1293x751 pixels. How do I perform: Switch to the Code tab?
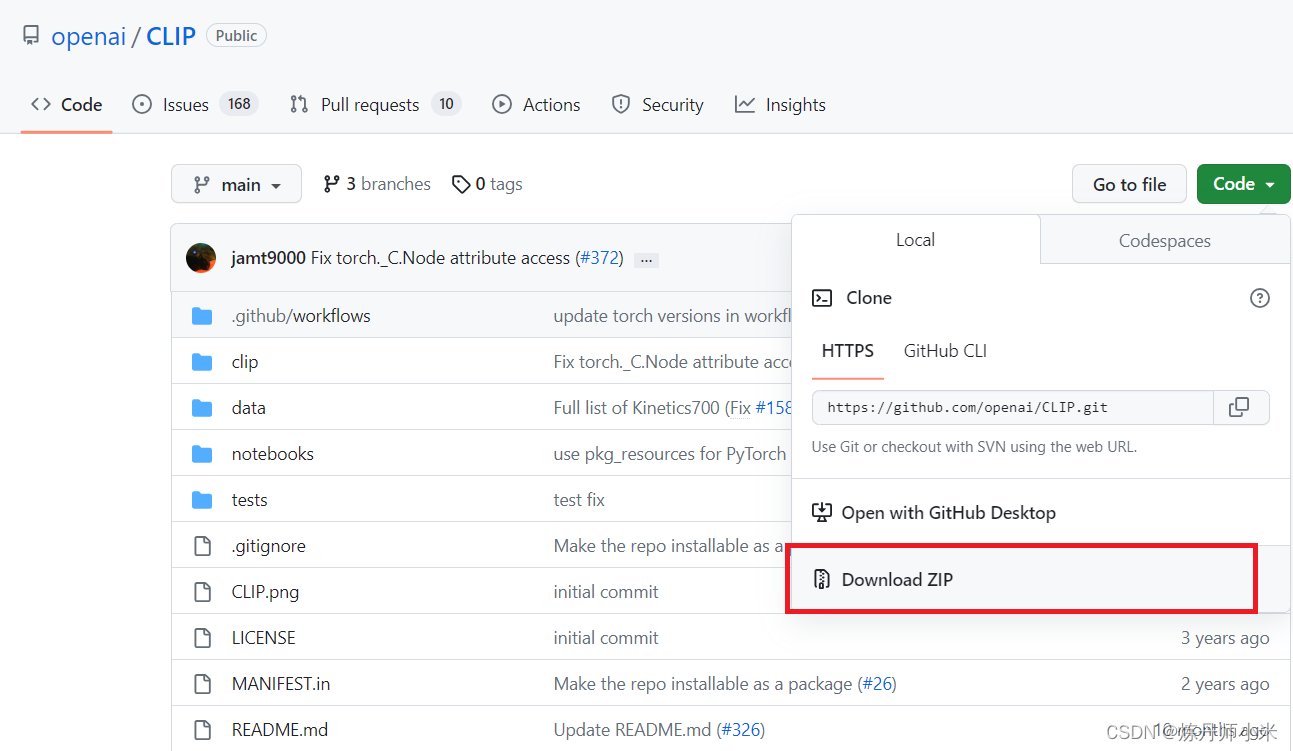click(x=67, y=105)
